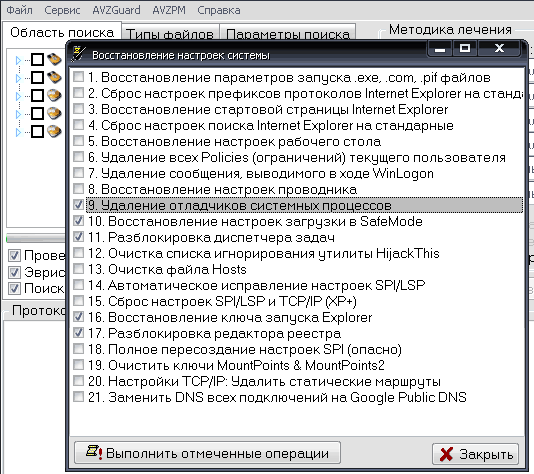Toggle the Прове... checkbox in main window
Image resolution: width=534 pixels, height=474 pixels.
(14, 255)
